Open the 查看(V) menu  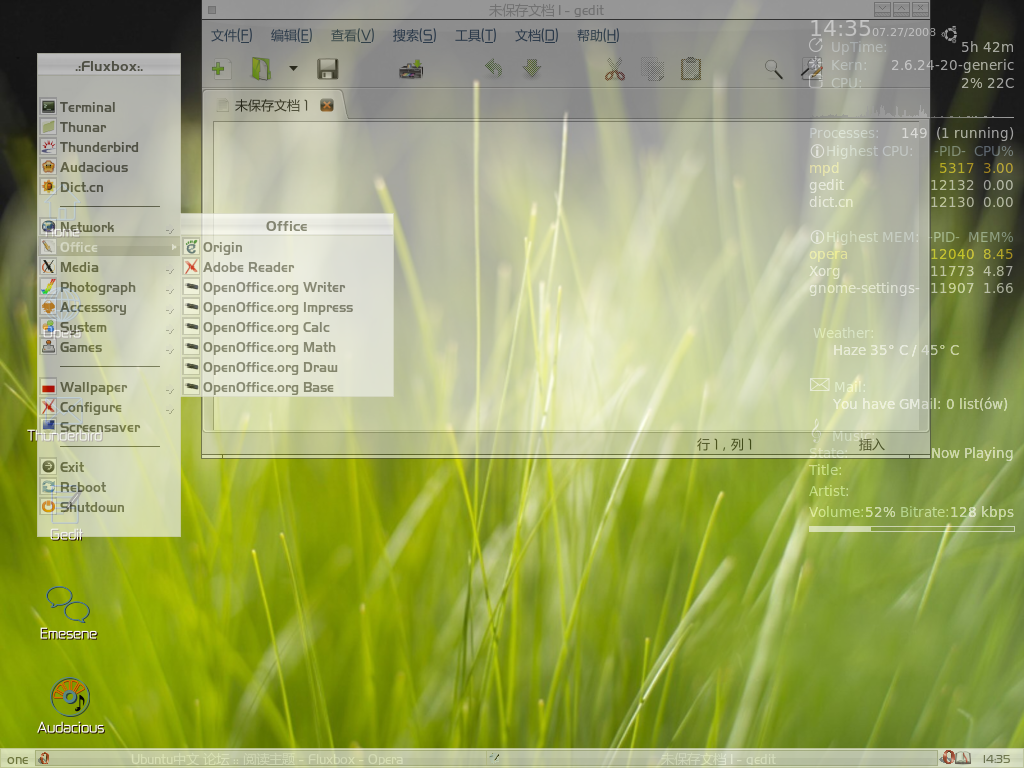tap(352, 35)
